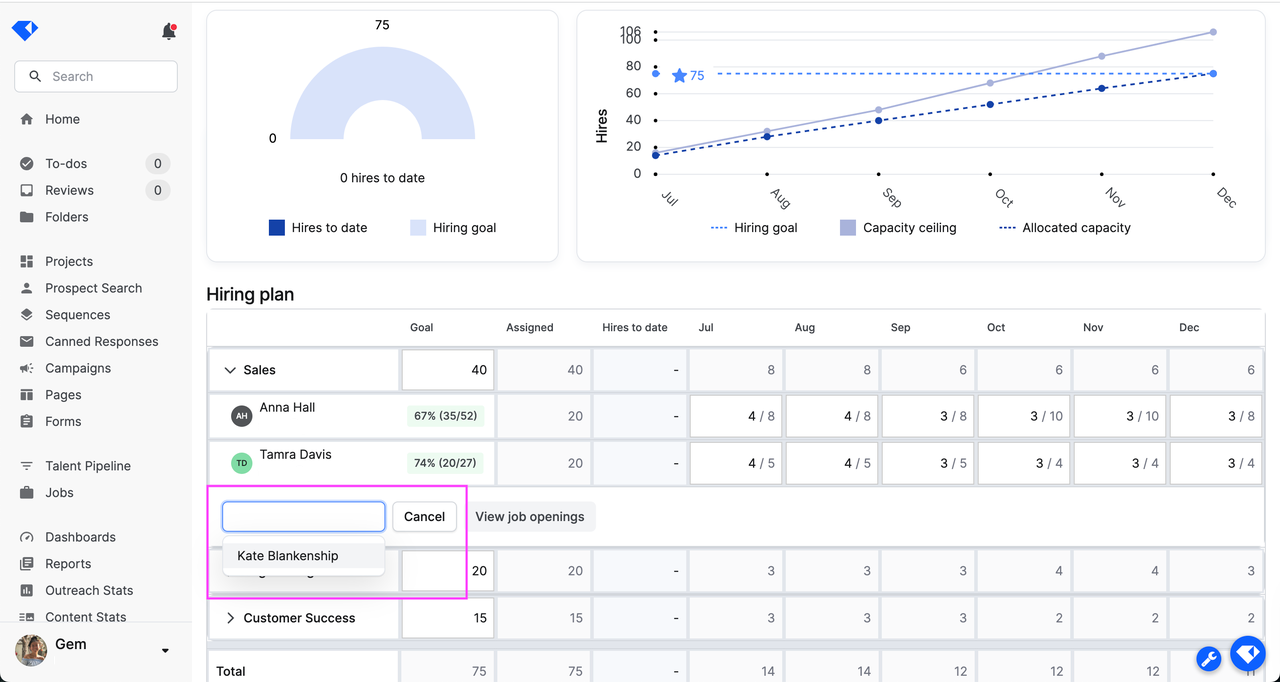The image size is (1280, 682).
Task: Open the Dashboards menu item
Action: tap(80, 537)
